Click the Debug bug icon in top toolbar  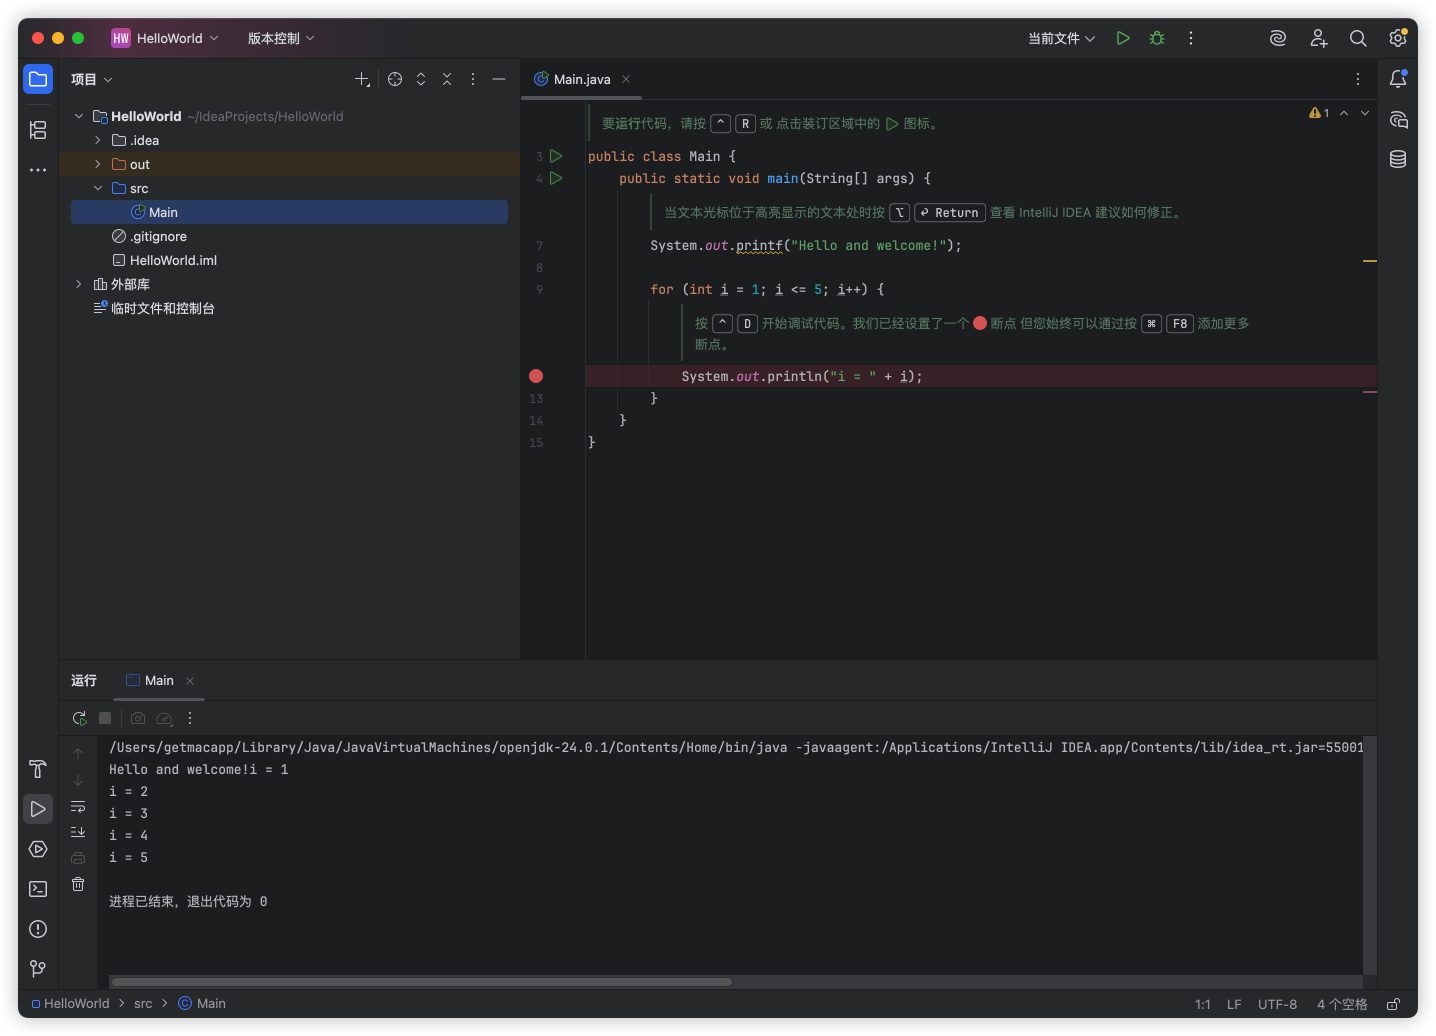(1157, 38)
